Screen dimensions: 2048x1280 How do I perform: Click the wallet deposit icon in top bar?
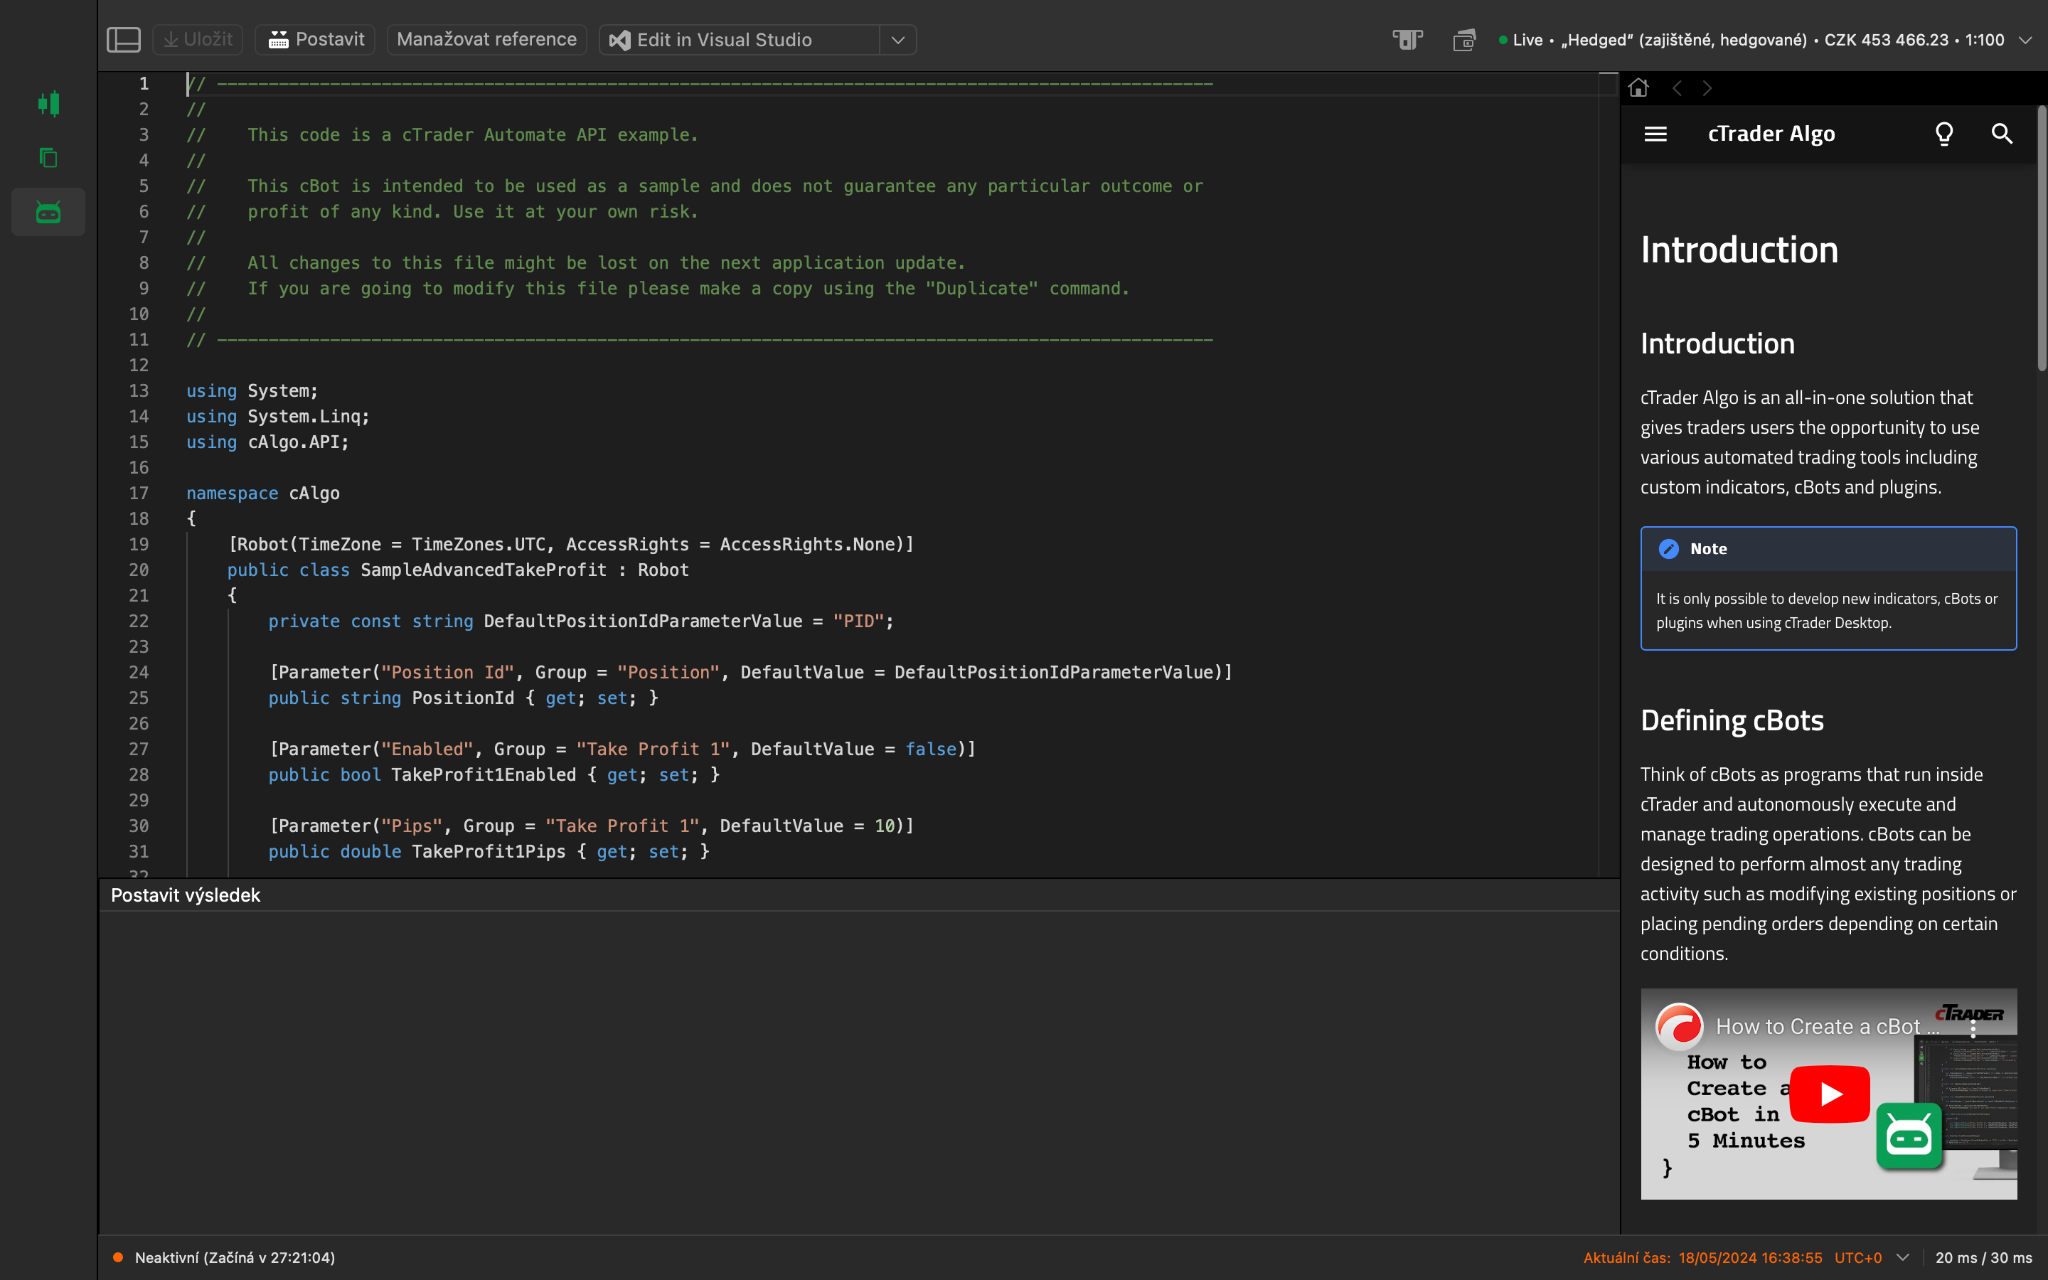(x=1464, y=40)
